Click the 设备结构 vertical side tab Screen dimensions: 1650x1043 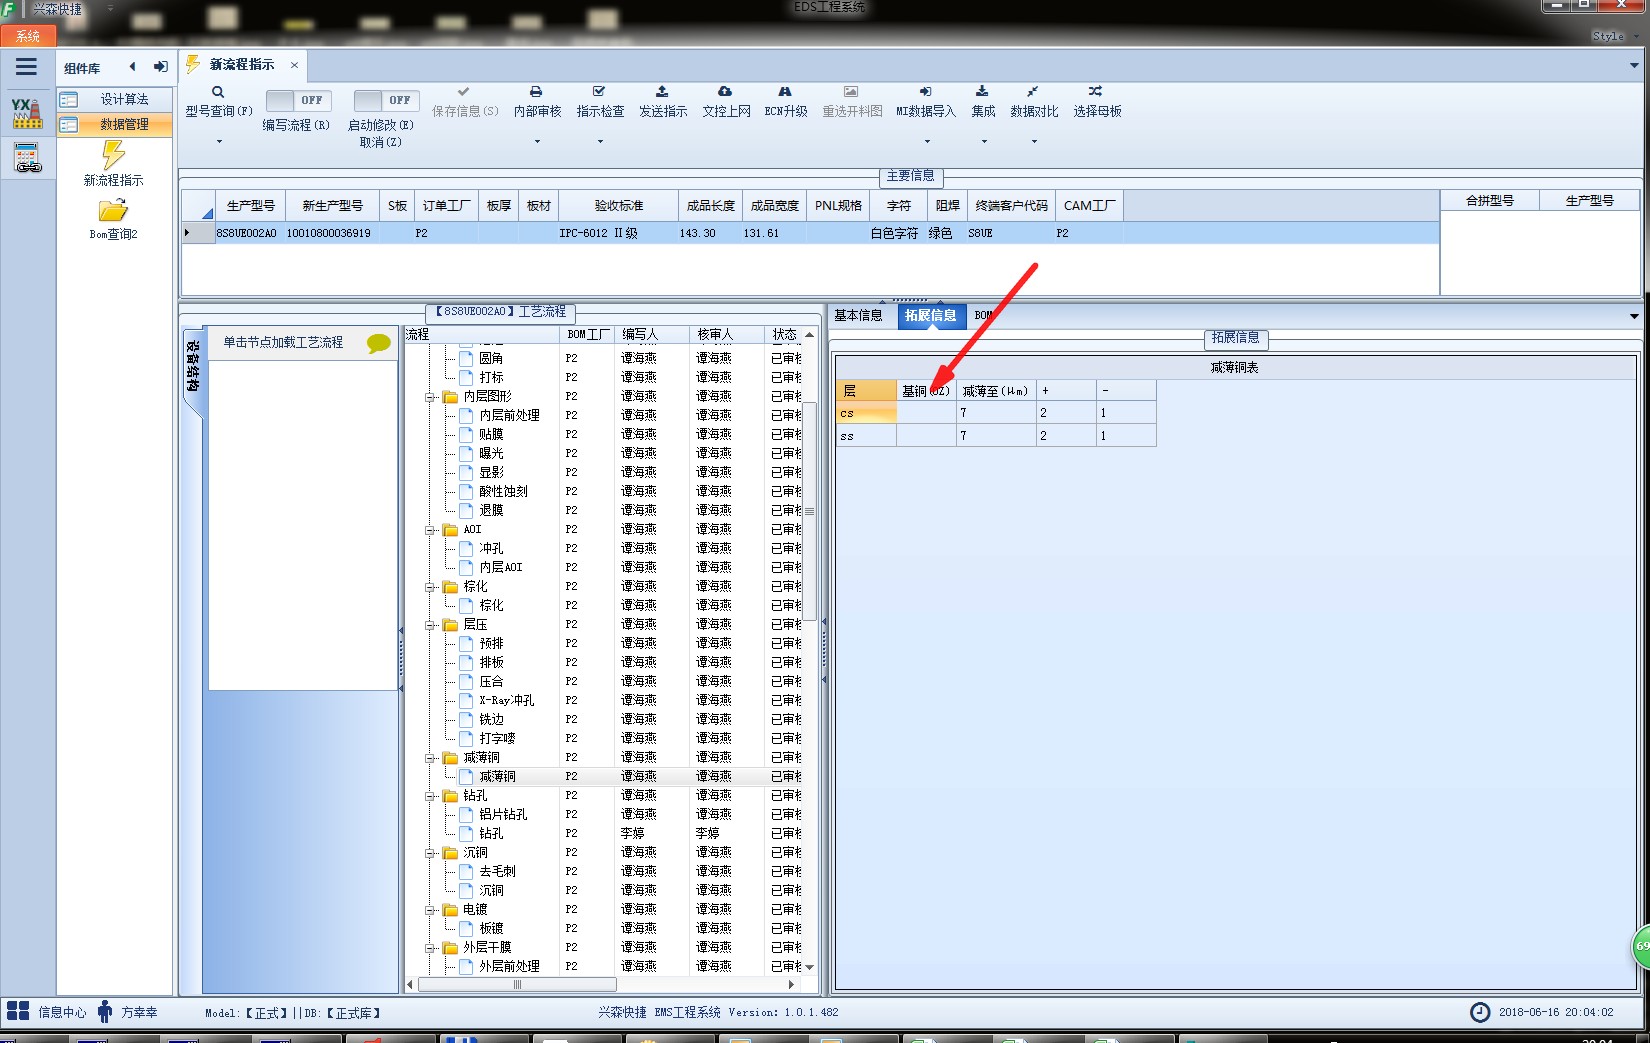pos(193,368)
